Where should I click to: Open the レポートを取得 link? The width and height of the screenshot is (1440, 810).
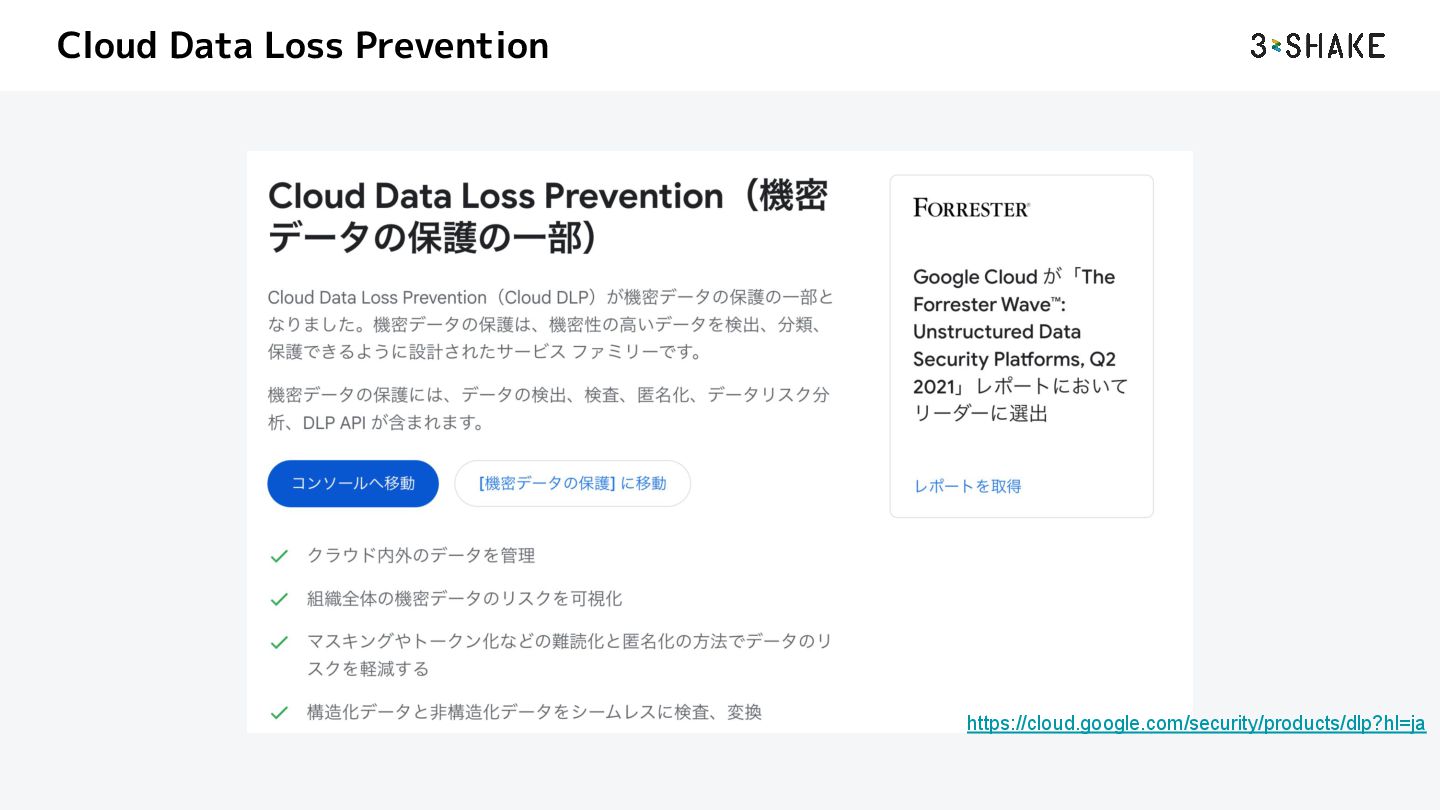point(967,486)
